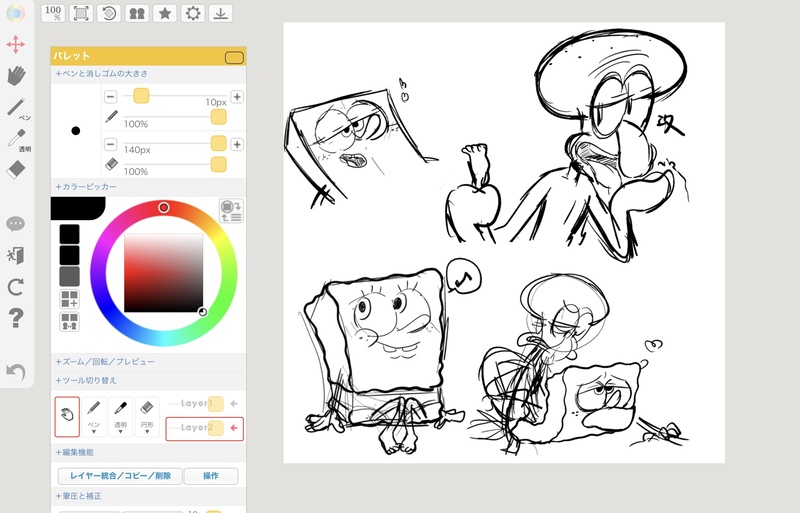Click the eraser opacity 100% slider handle
800x513 pixels.
[x=218, y=164]
